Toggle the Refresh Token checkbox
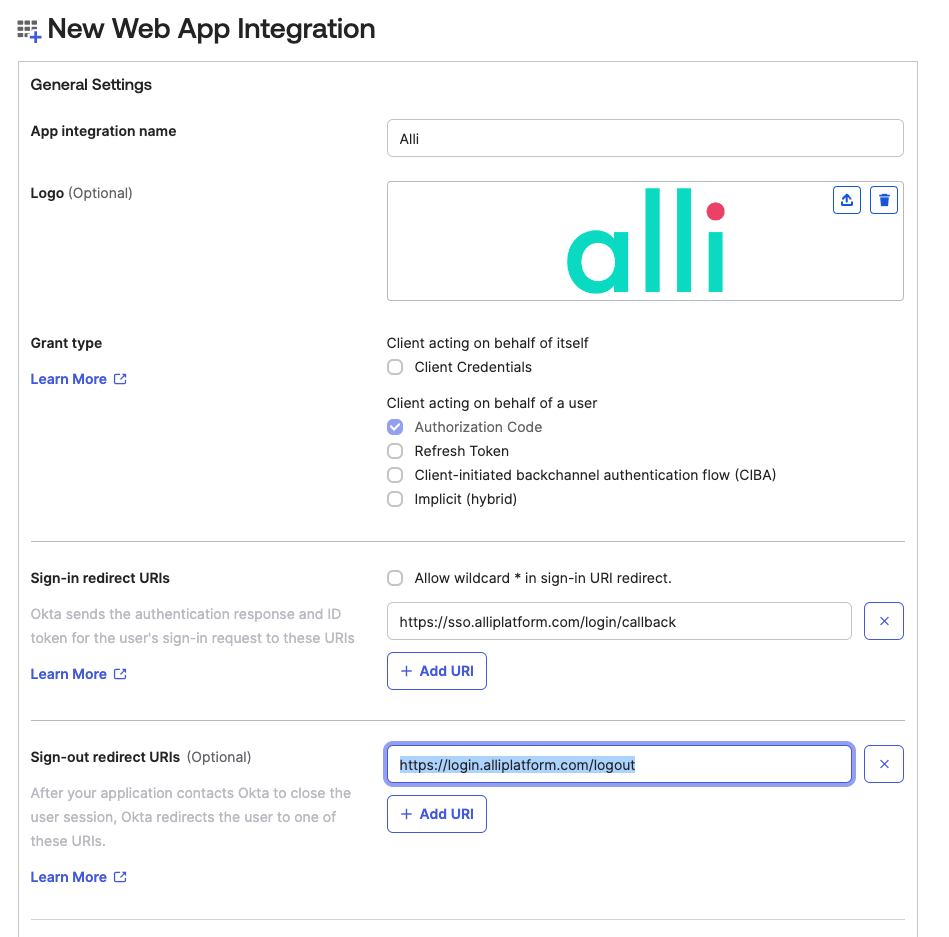This screenshot has height=937, width=949. pos(395,451)
